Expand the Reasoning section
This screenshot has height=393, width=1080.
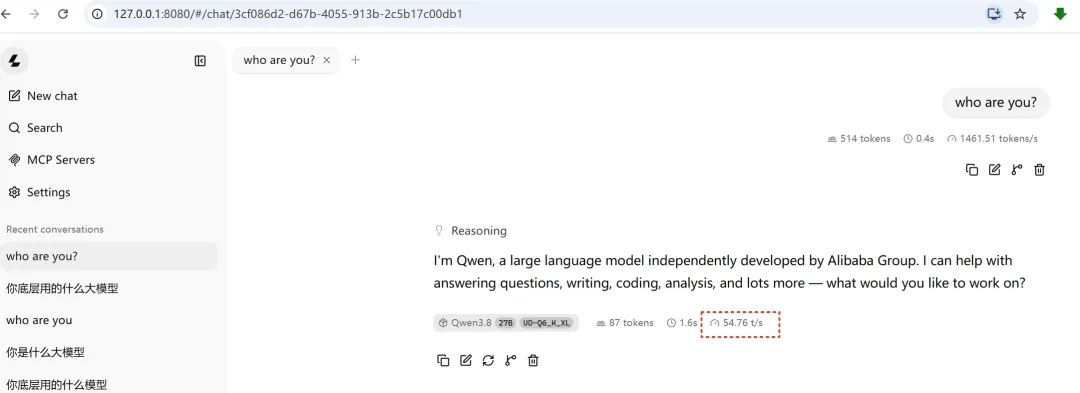[471, 231]
